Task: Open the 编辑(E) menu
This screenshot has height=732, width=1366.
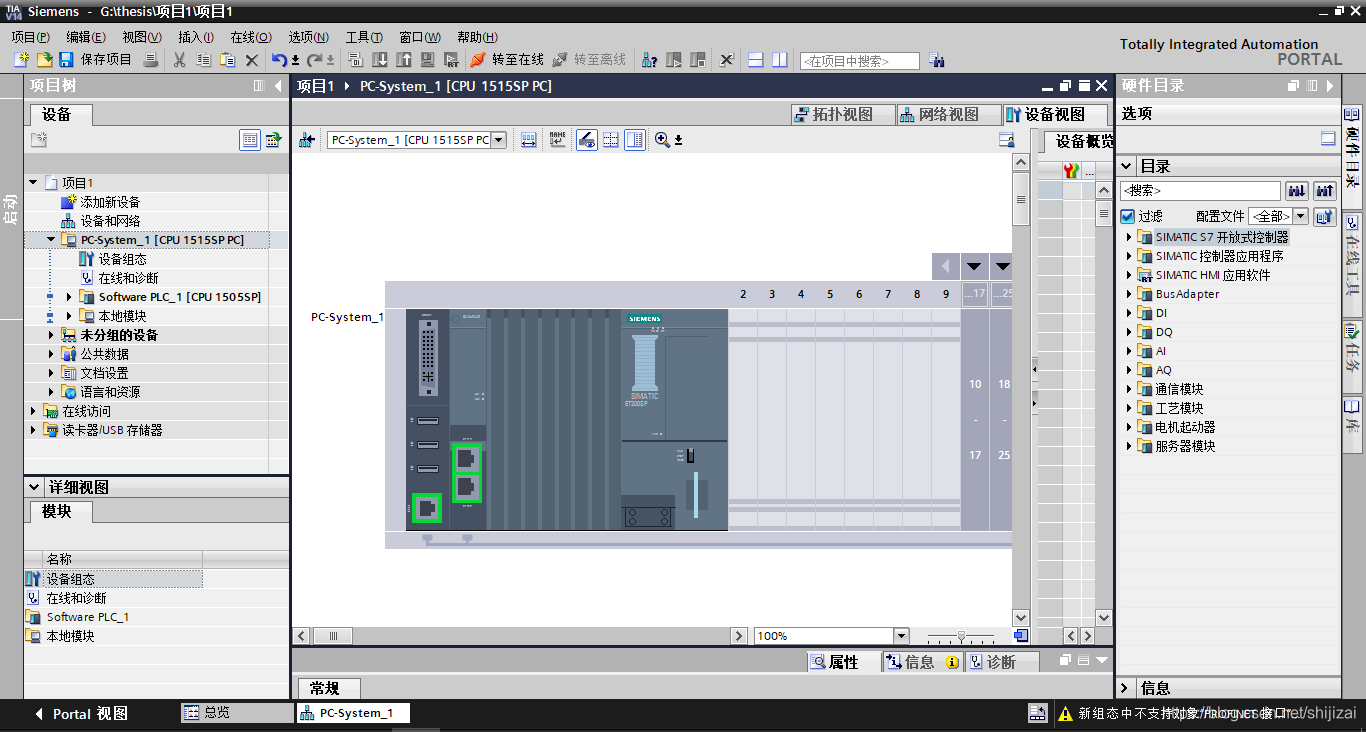Action: click(x=86, y=36)
